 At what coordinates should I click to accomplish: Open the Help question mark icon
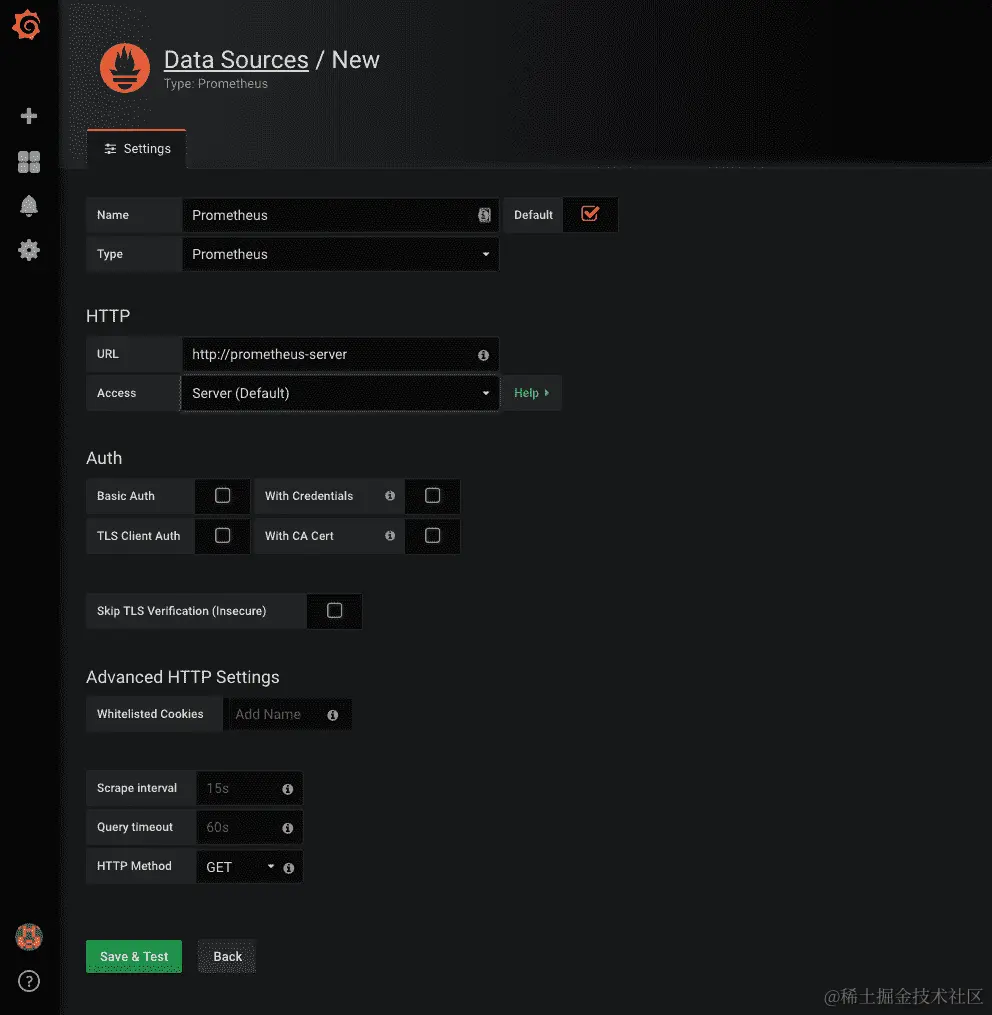tap(28, 981)
